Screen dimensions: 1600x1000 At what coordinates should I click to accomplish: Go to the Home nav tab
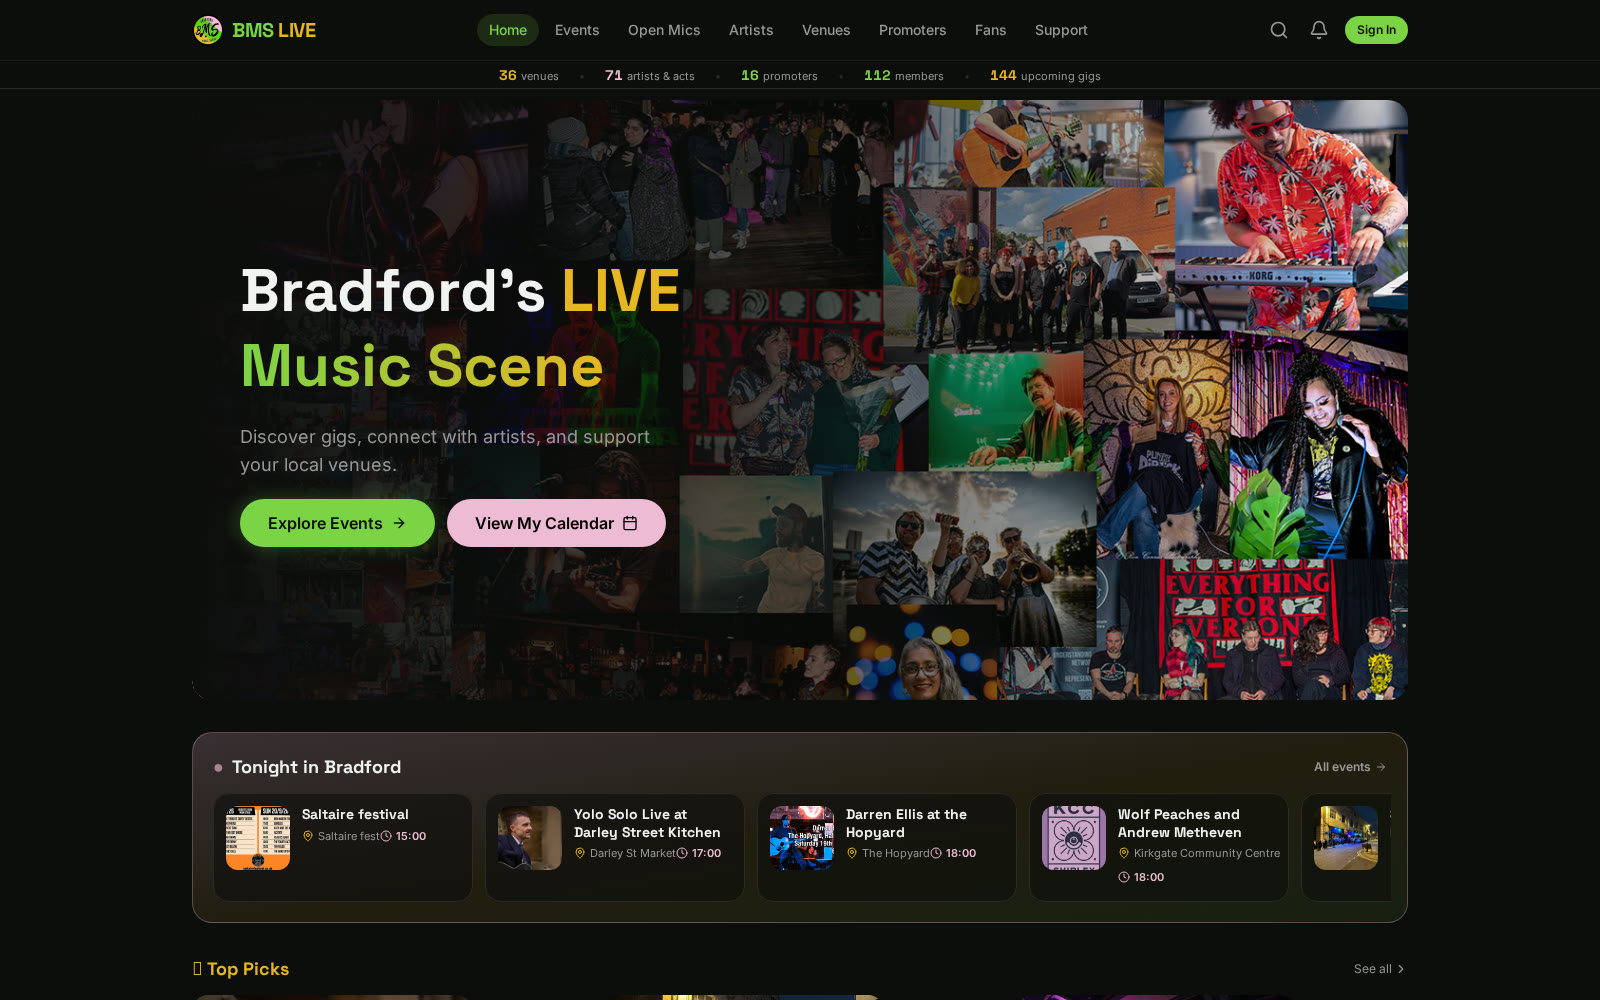tap(508, 30)
